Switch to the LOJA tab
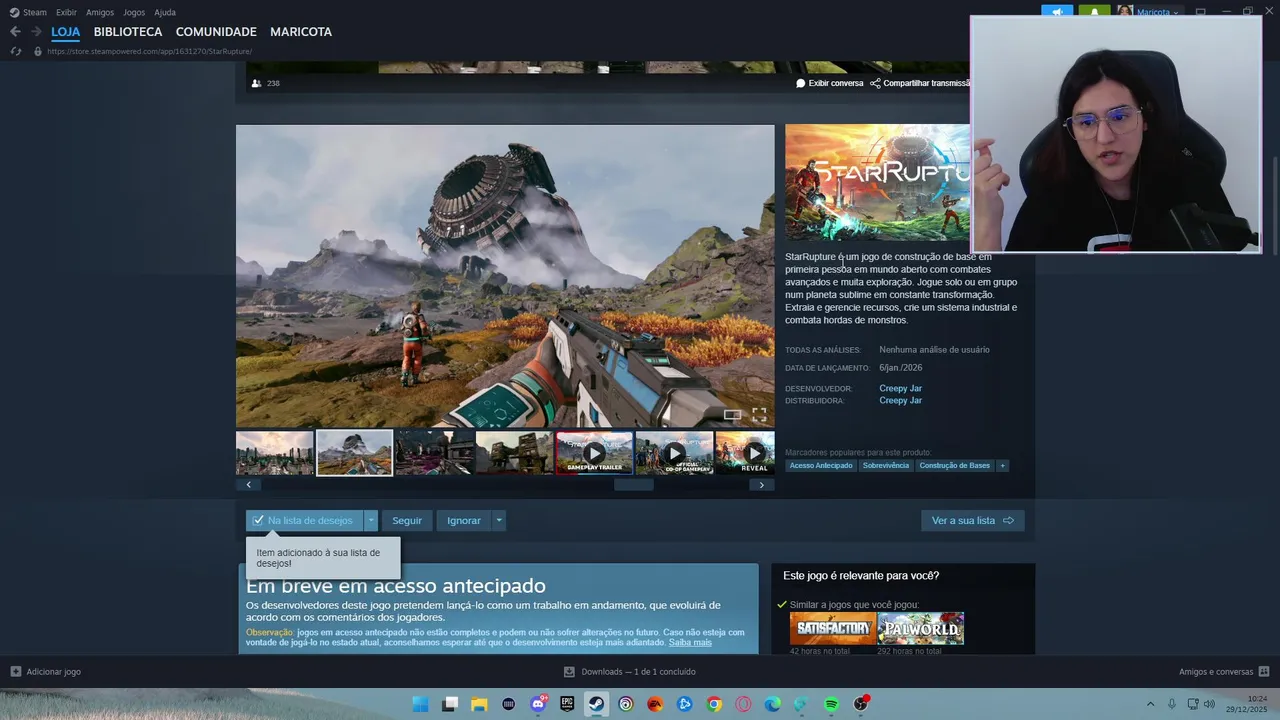This screenshot has height=720, width=1280. point(66,32)
